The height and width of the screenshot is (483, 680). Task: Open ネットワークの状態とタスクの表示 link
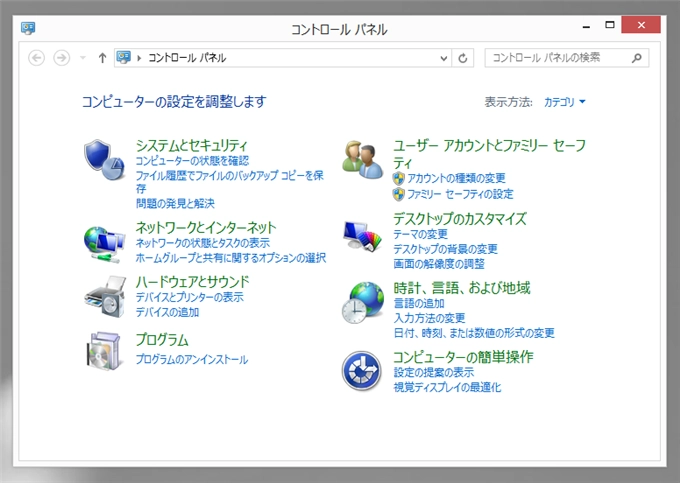[x=203, y=243]
